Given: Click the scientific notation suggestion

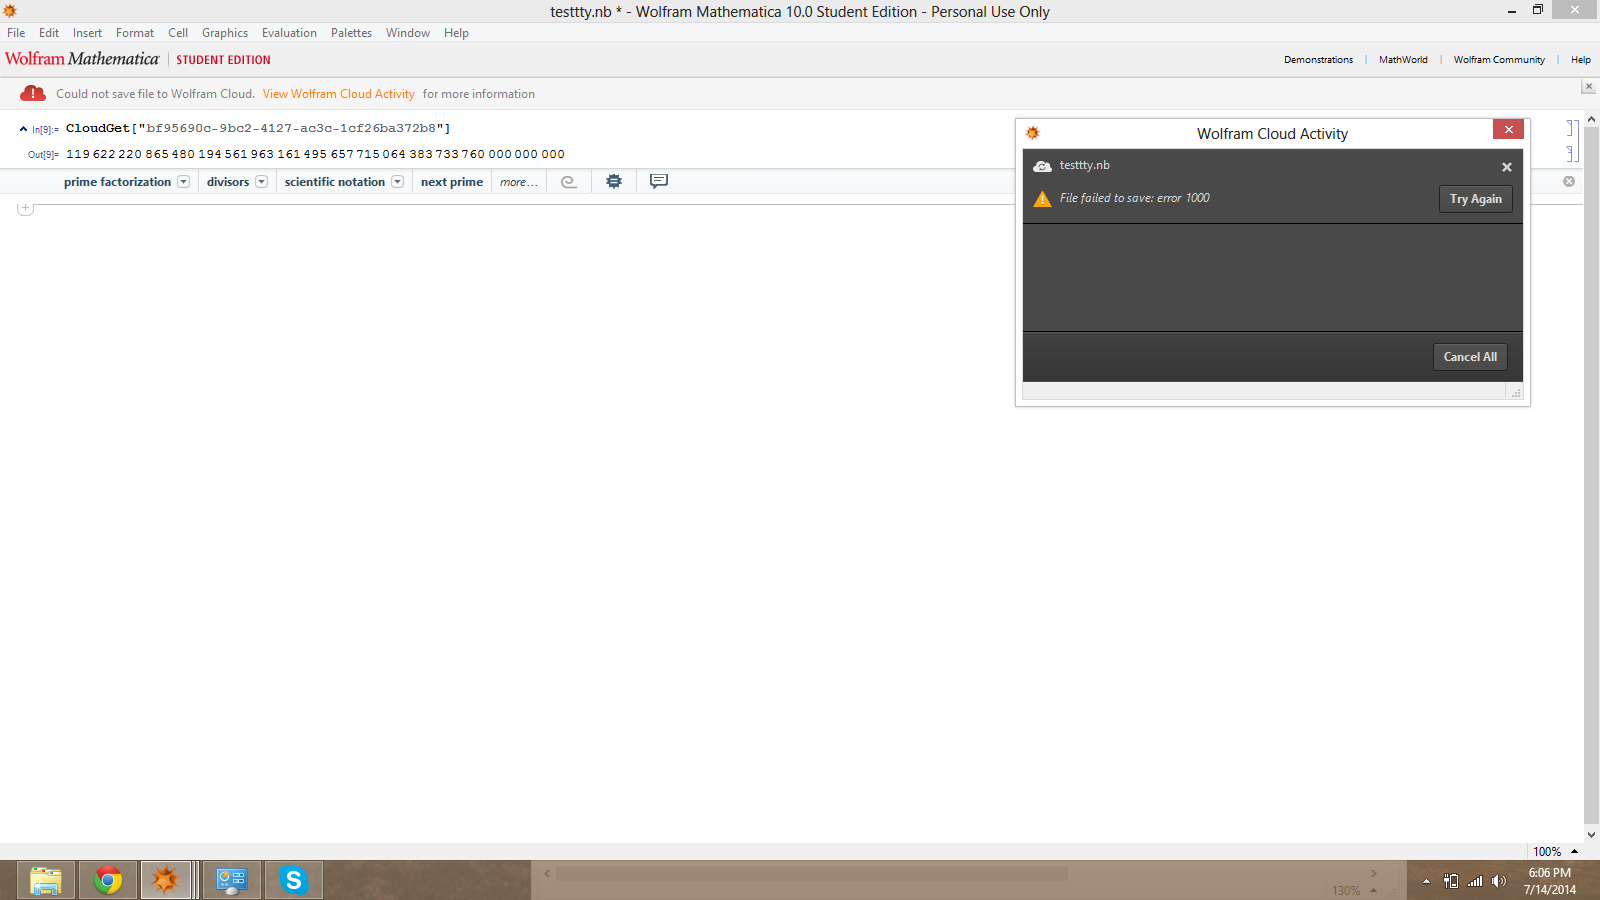Looking at the screenshot, I should [x=334, y=182].
